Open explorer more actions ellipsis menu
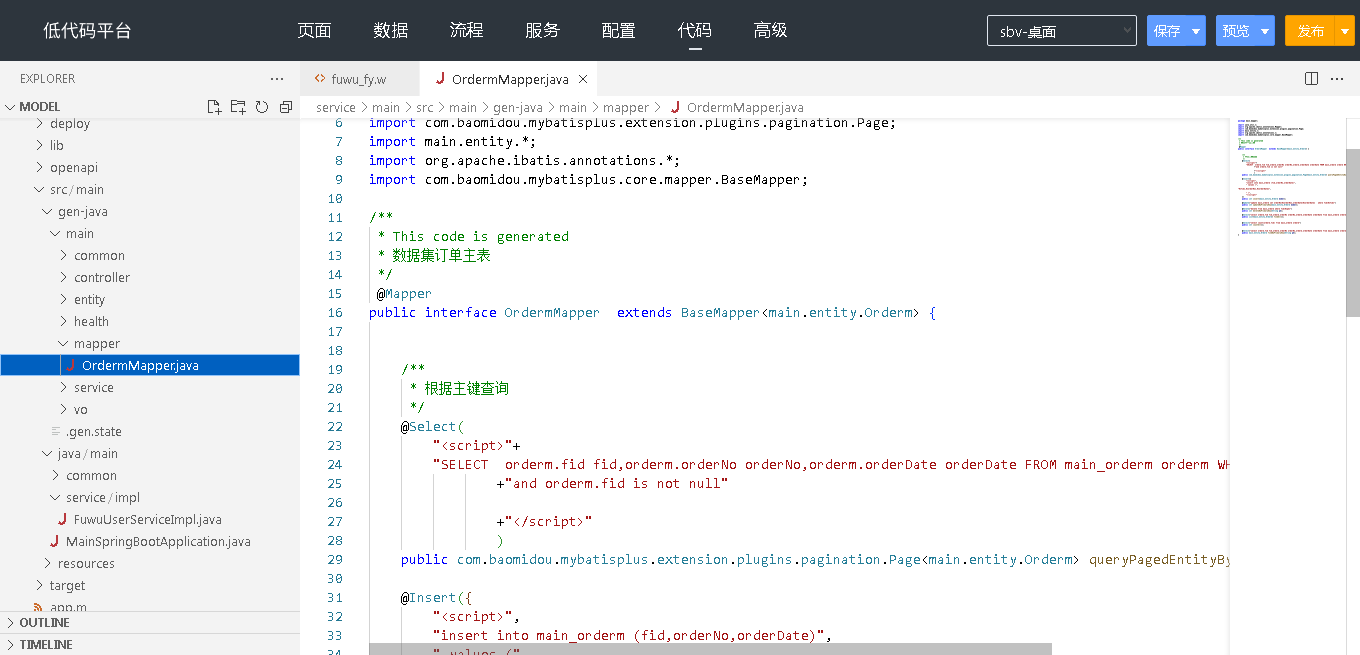The width and height of the screenshot is (1360, 655). 277,79
